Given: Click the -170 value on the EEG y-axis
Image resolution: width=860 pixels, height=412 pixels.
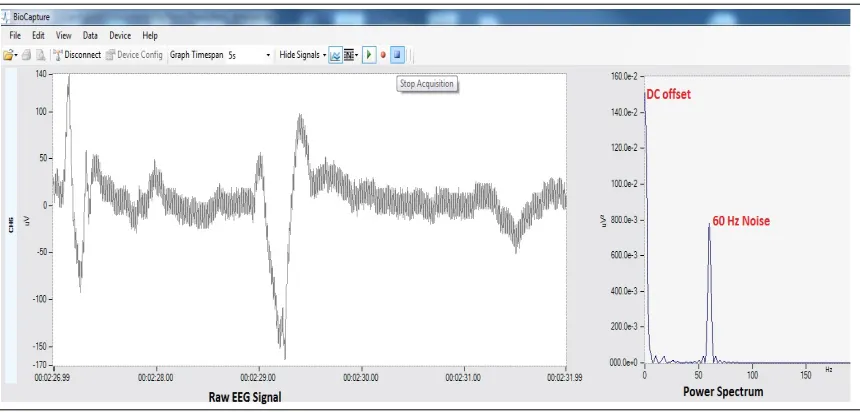Looking at the screenshot, I should click(41, 364).
